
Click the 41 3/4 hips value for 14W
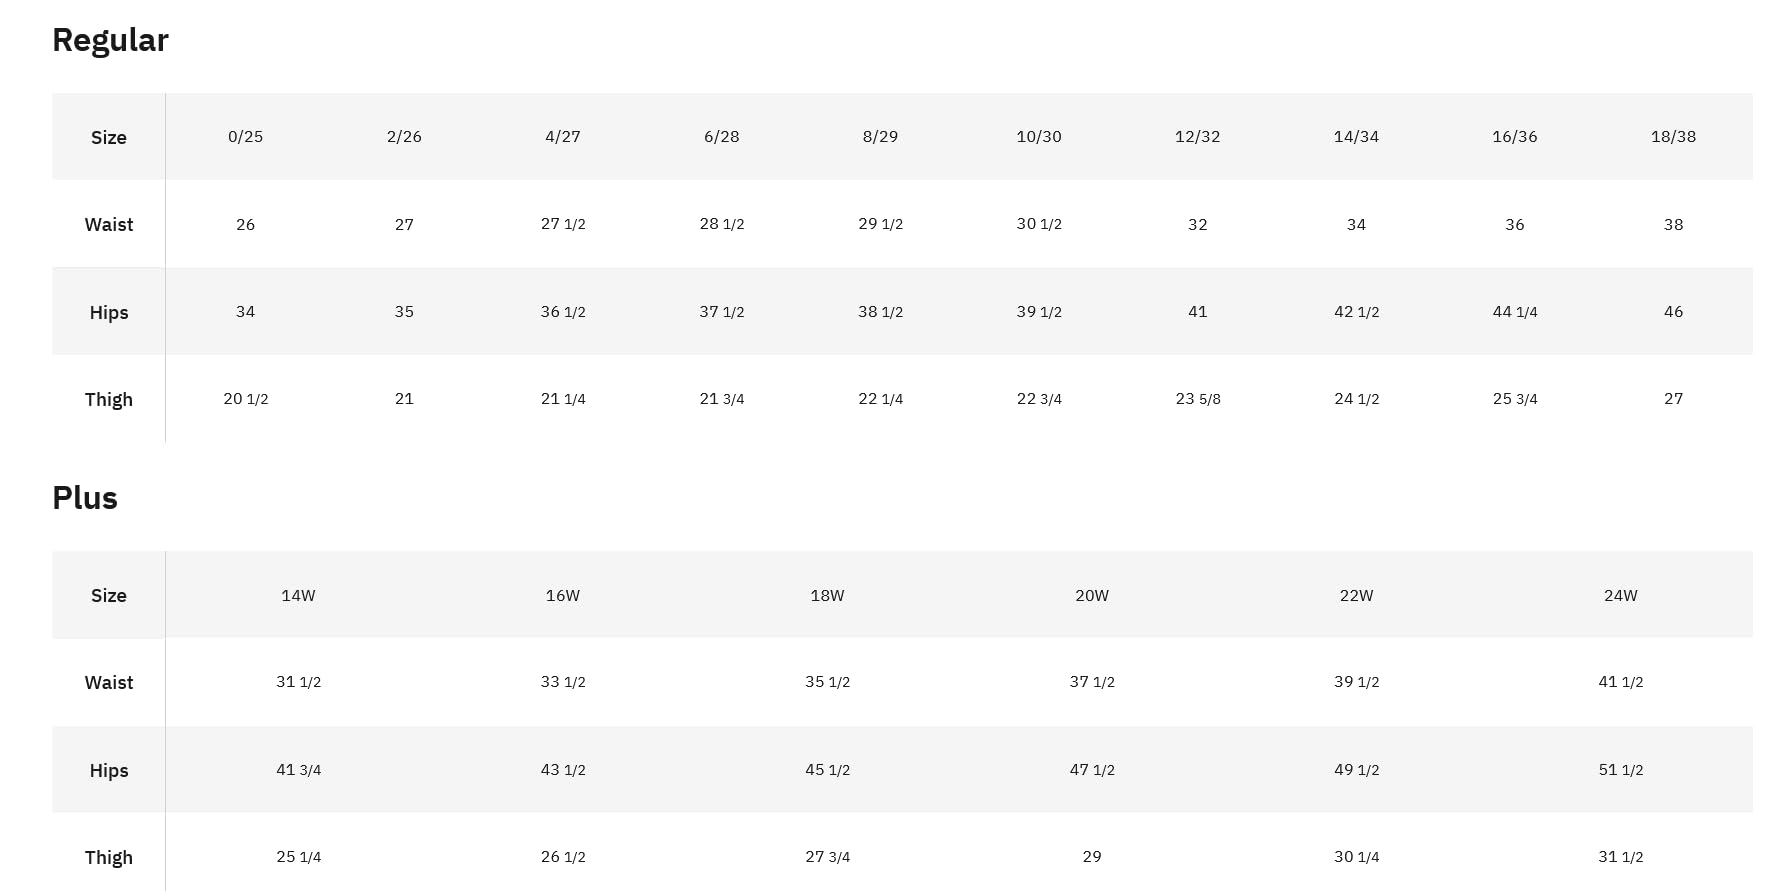point(298,770)
